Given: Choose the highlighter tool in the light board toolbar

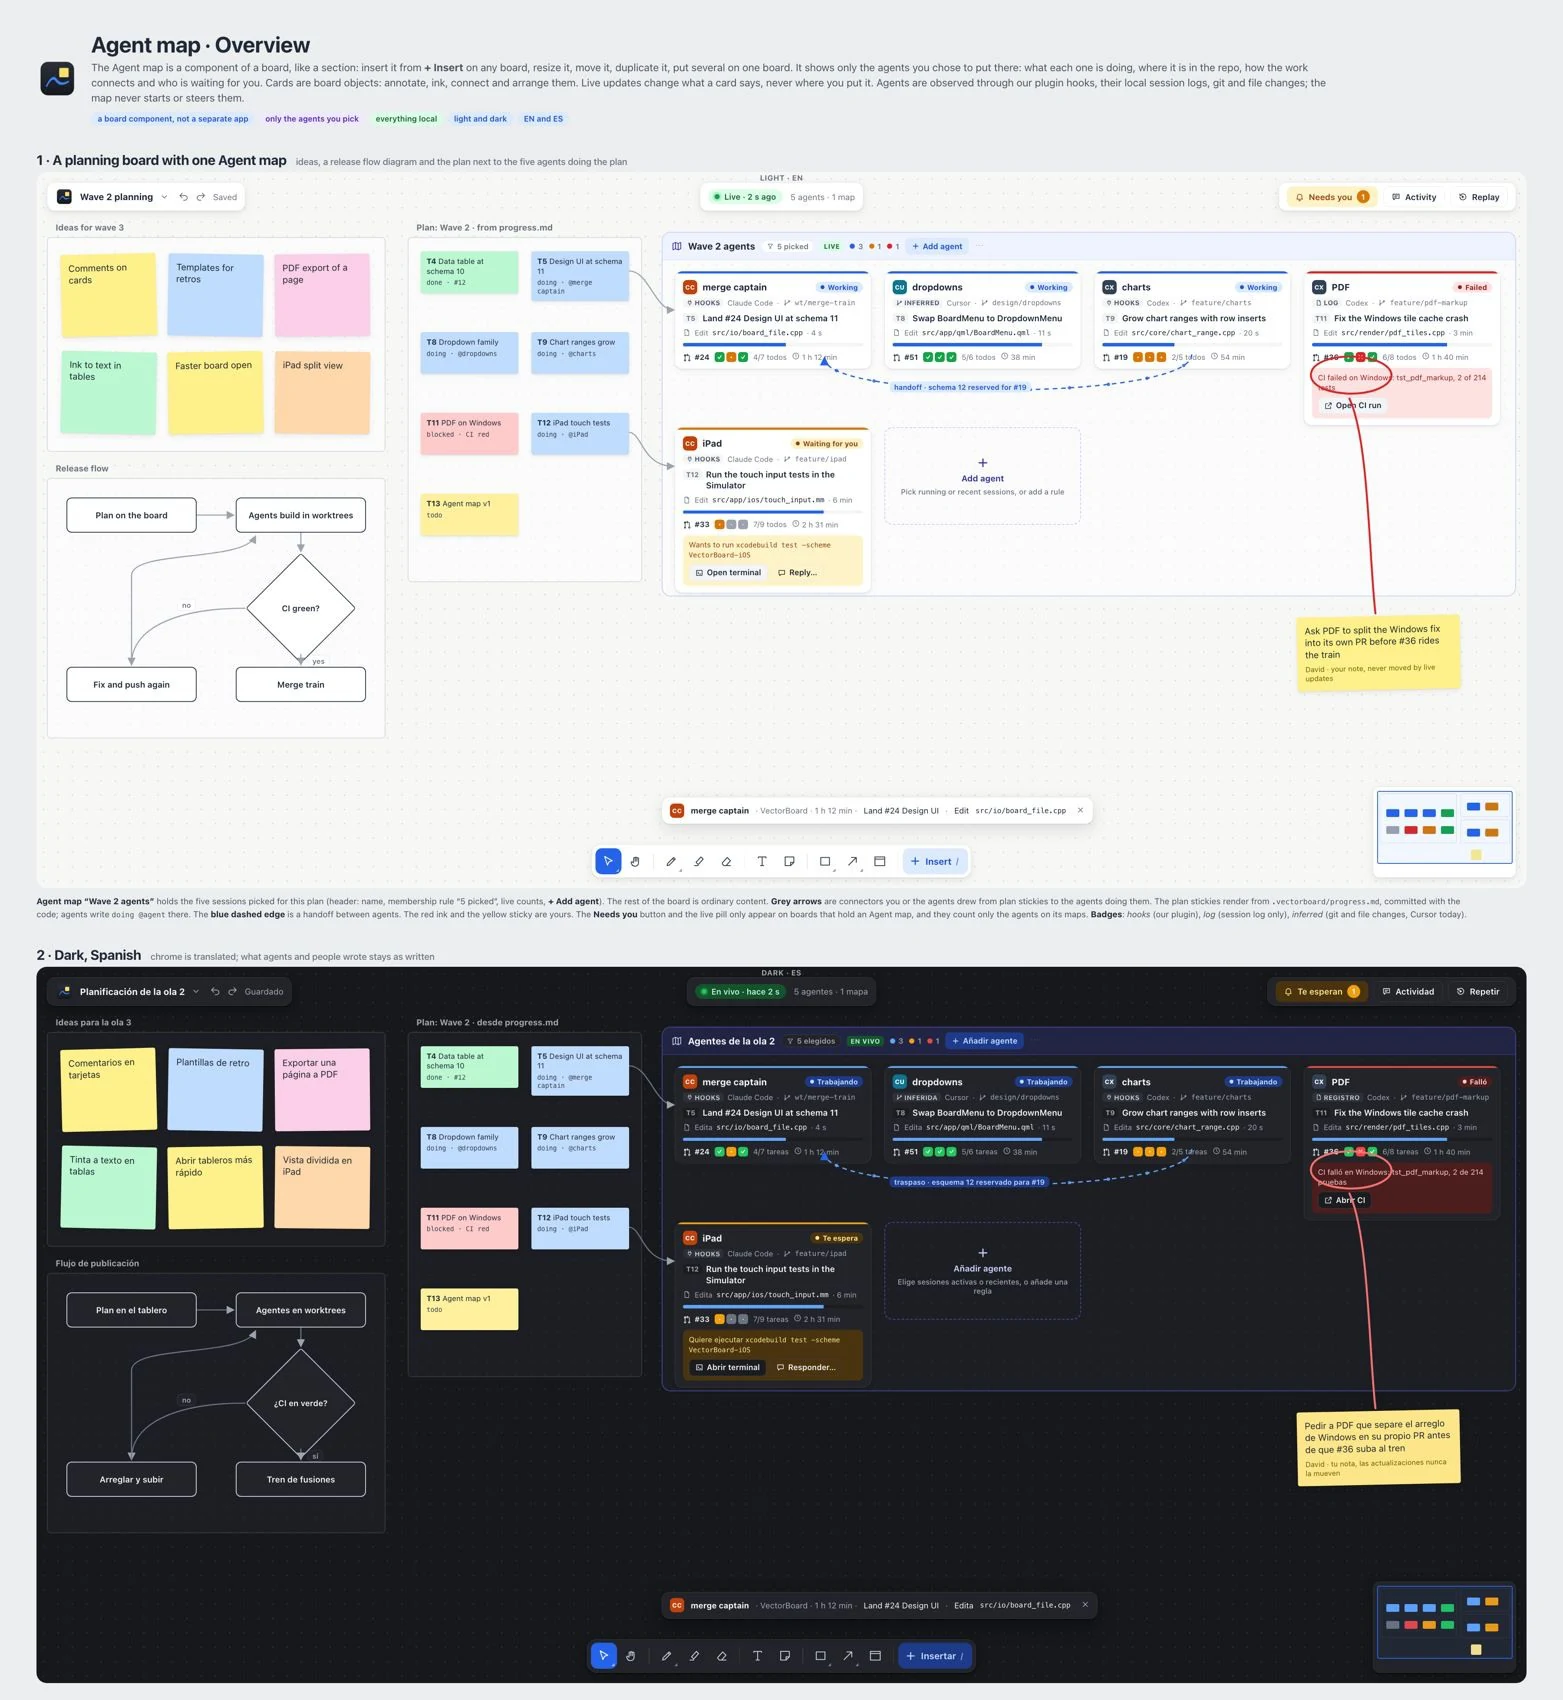Looking at the screenshot, I should coord(699,861).
